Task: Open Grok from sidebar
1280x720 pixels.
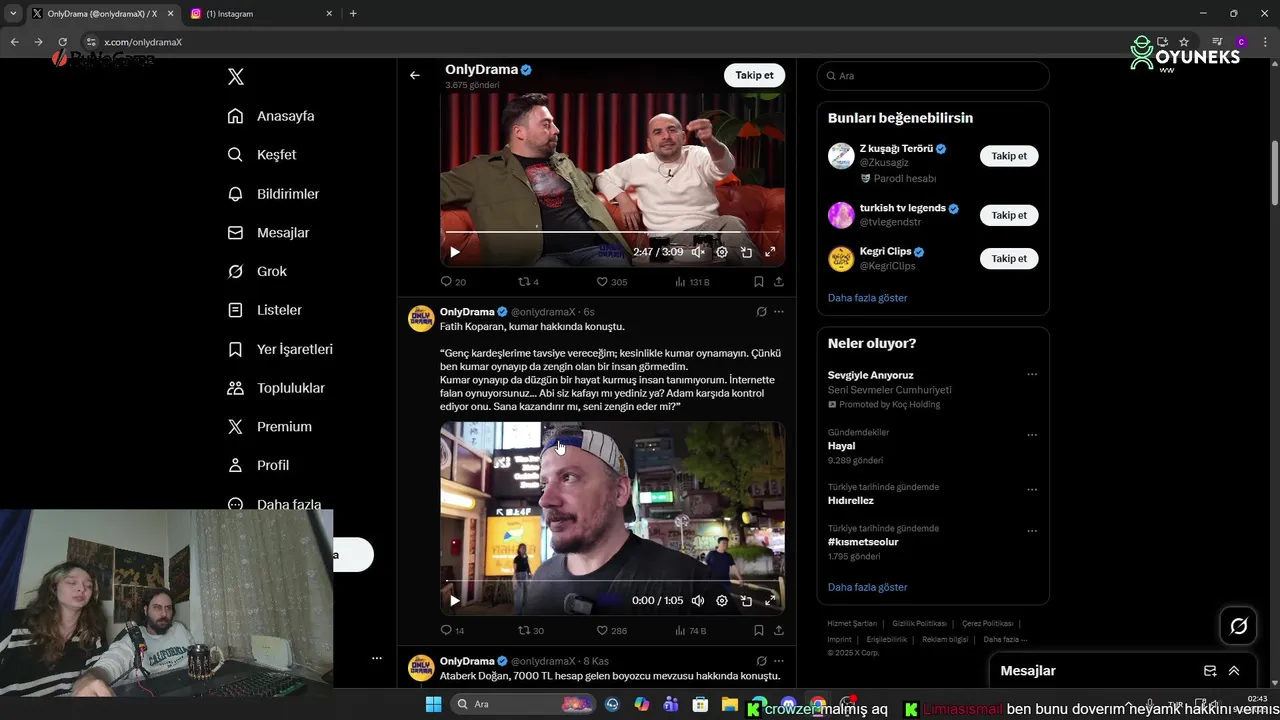Action: (257, 272)
